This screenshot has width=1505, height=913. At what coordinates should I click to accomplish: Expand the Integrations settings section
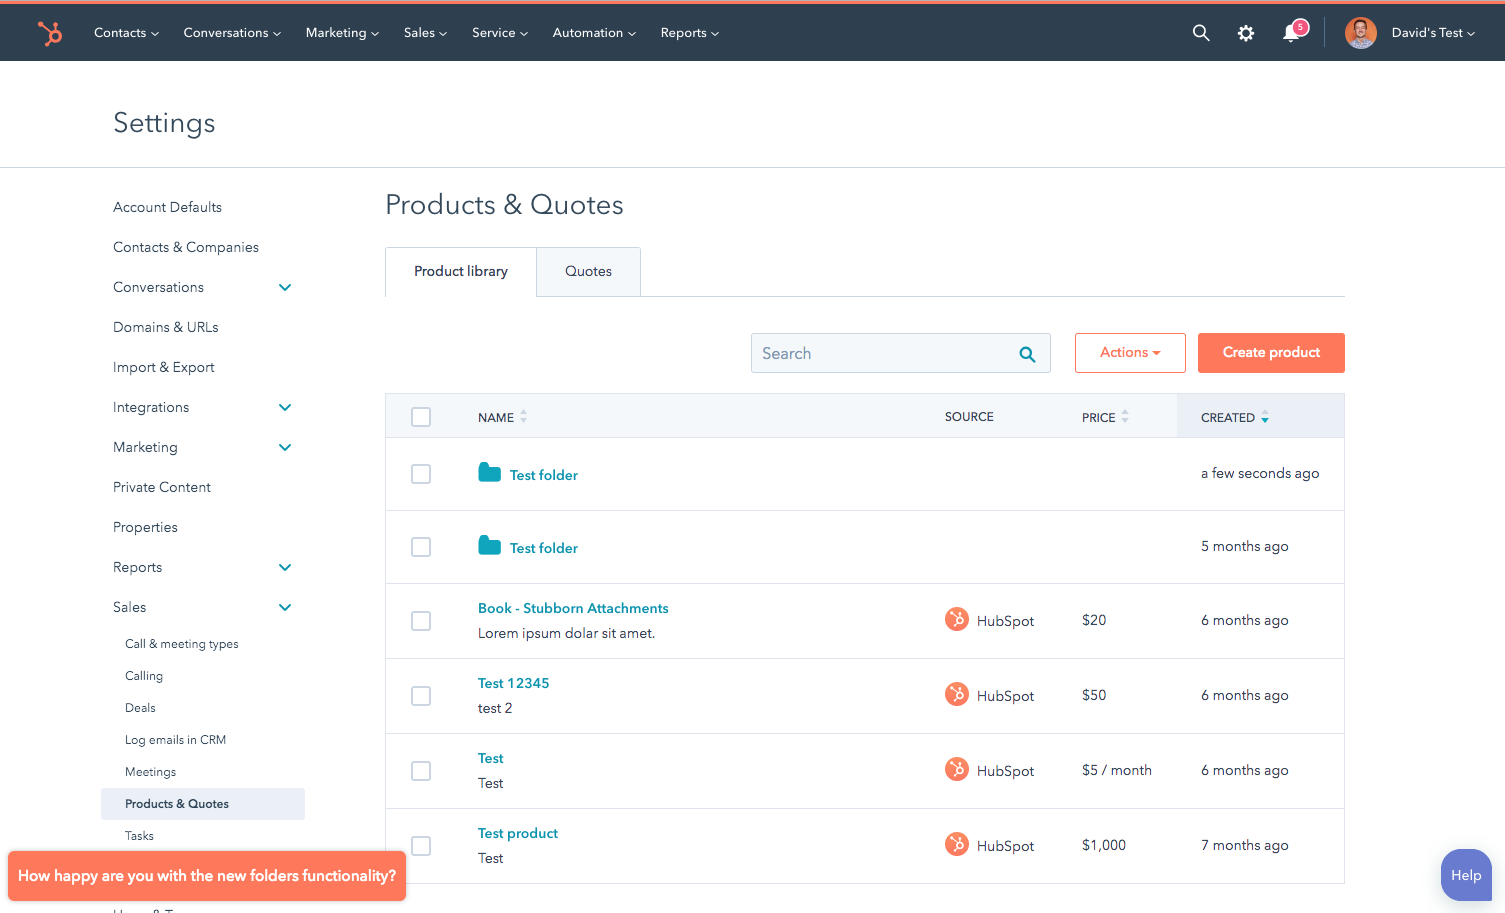point(285,407)
